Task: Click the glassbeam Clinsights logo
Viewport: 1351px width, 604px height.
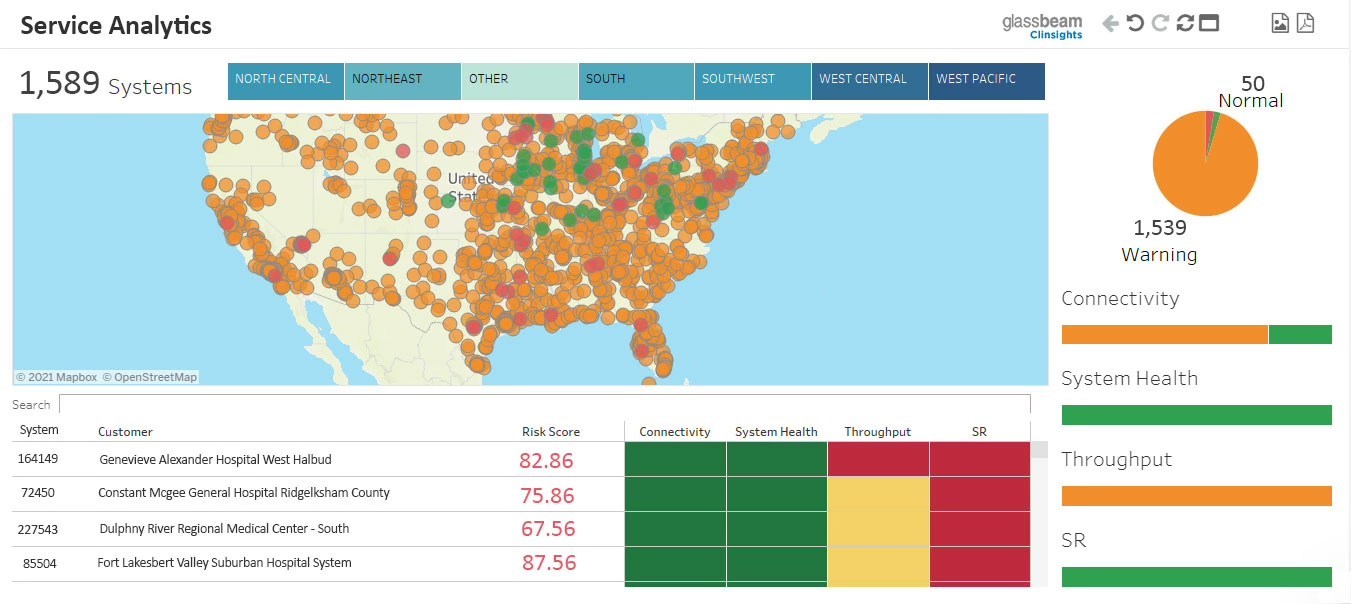Action: coord(1042,26)
